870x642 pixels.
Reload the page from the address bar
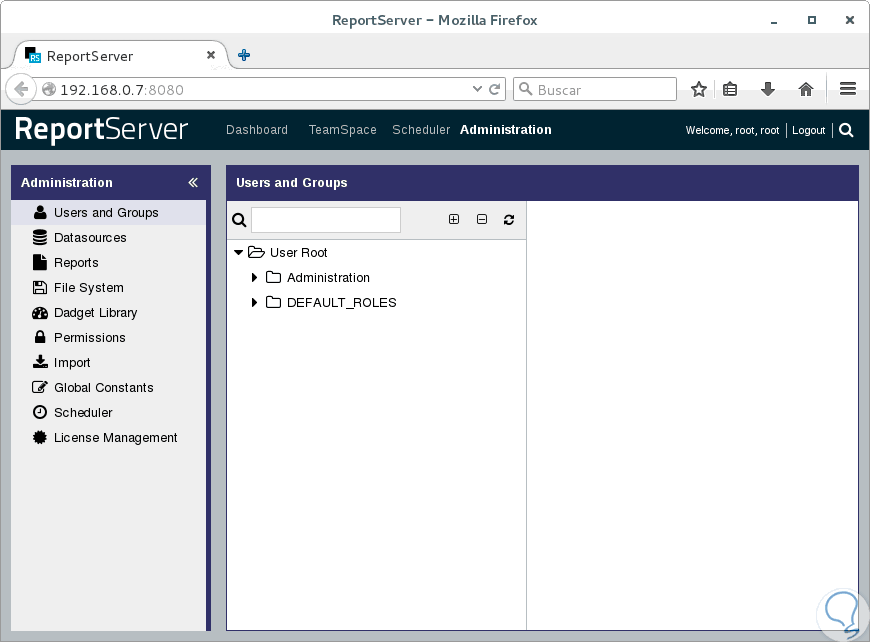[x=494, y=89]
